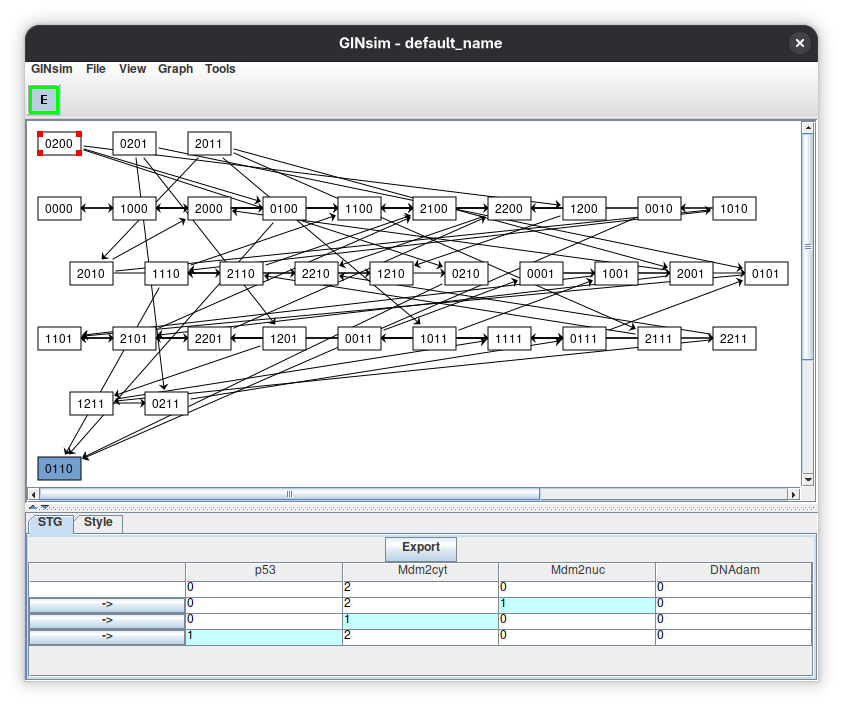Select node 2111 in the graph

659,339
